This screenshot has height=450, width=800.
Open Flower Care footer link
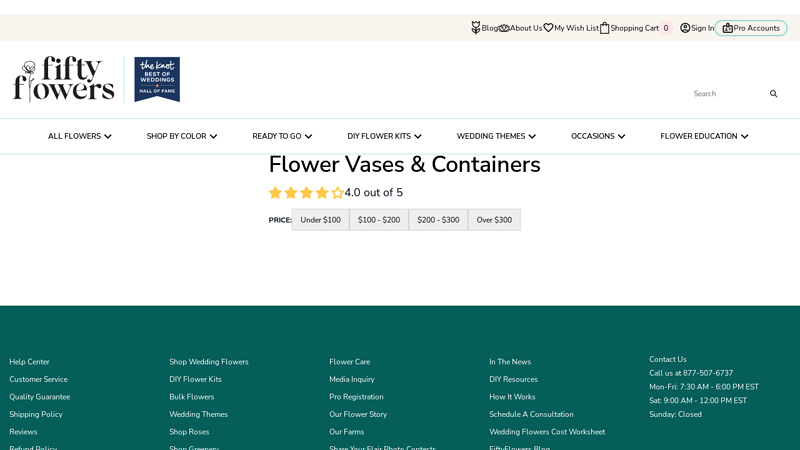(349, 362)
